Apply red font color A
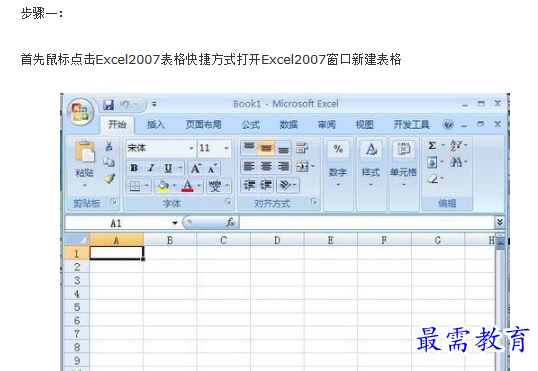Screen dimensions: 538x371 coord(187,186)
